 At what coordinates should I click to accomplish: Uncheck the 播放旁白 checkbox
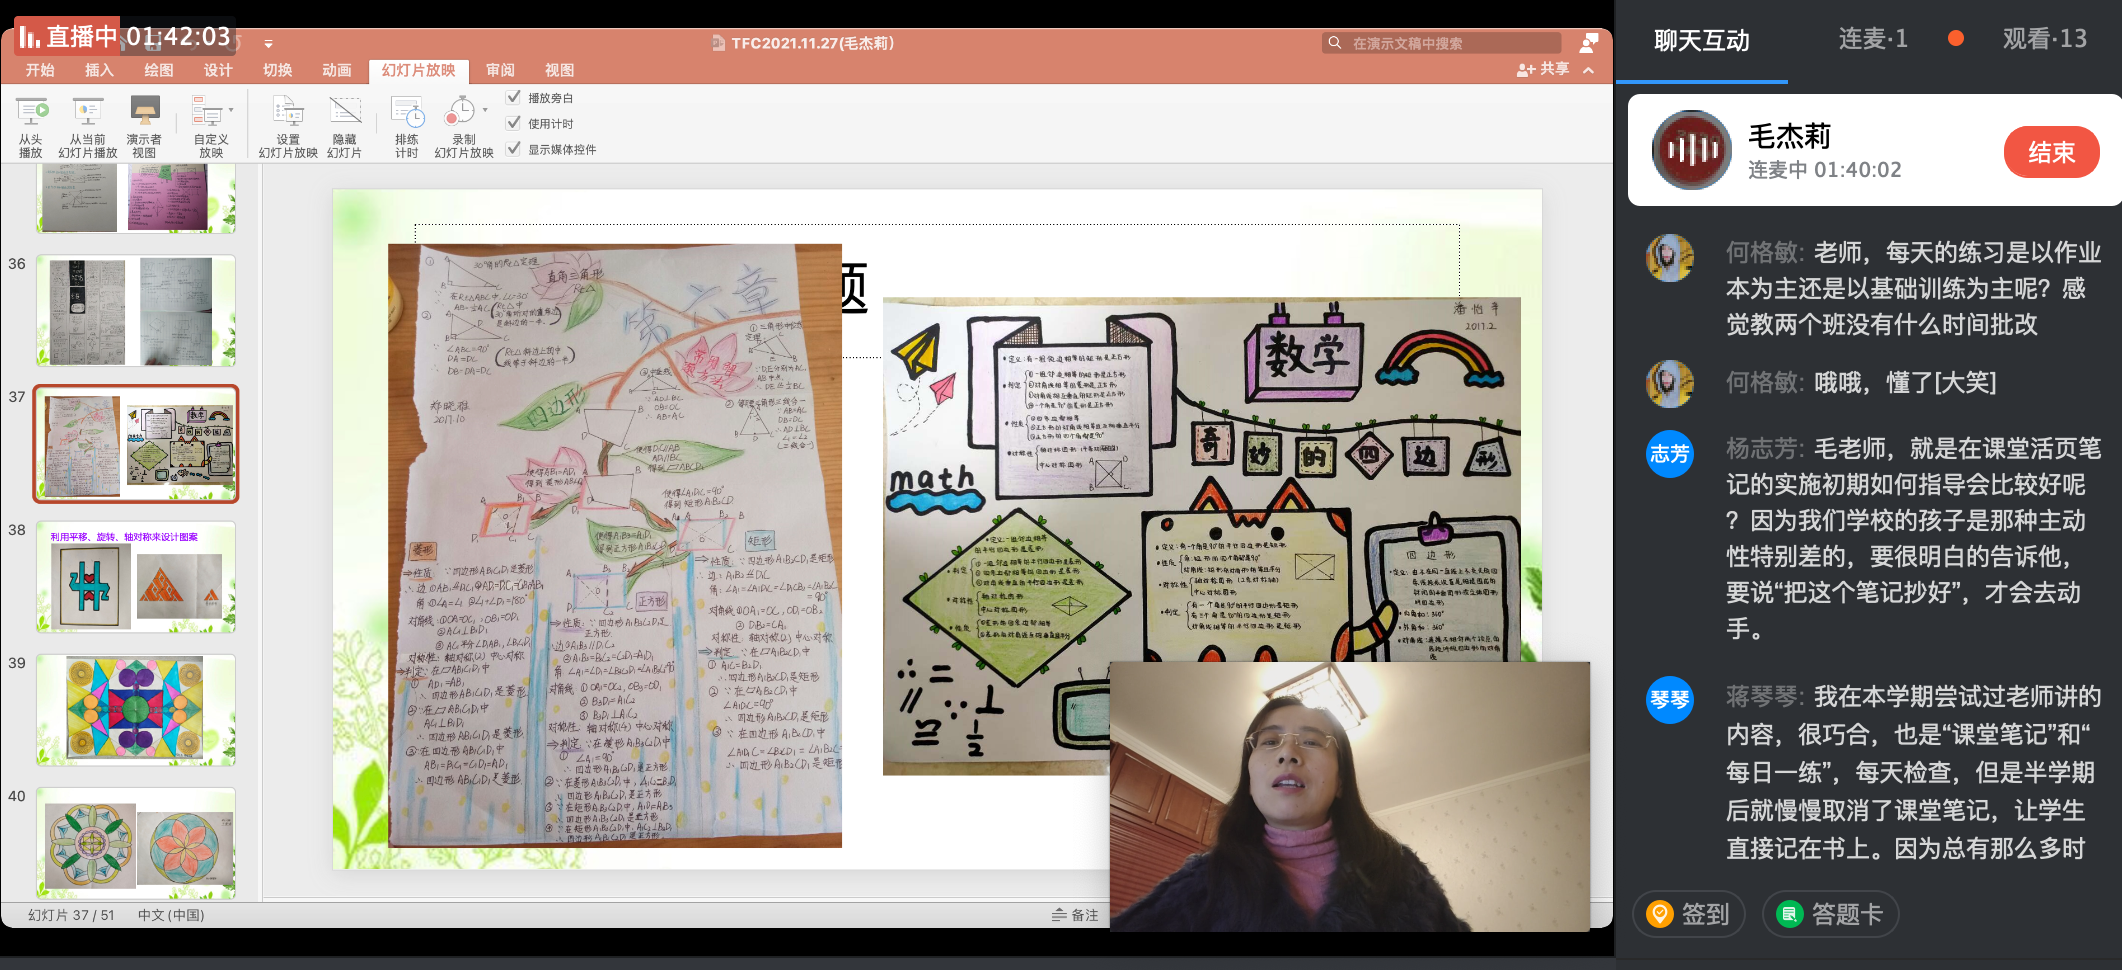514,97
